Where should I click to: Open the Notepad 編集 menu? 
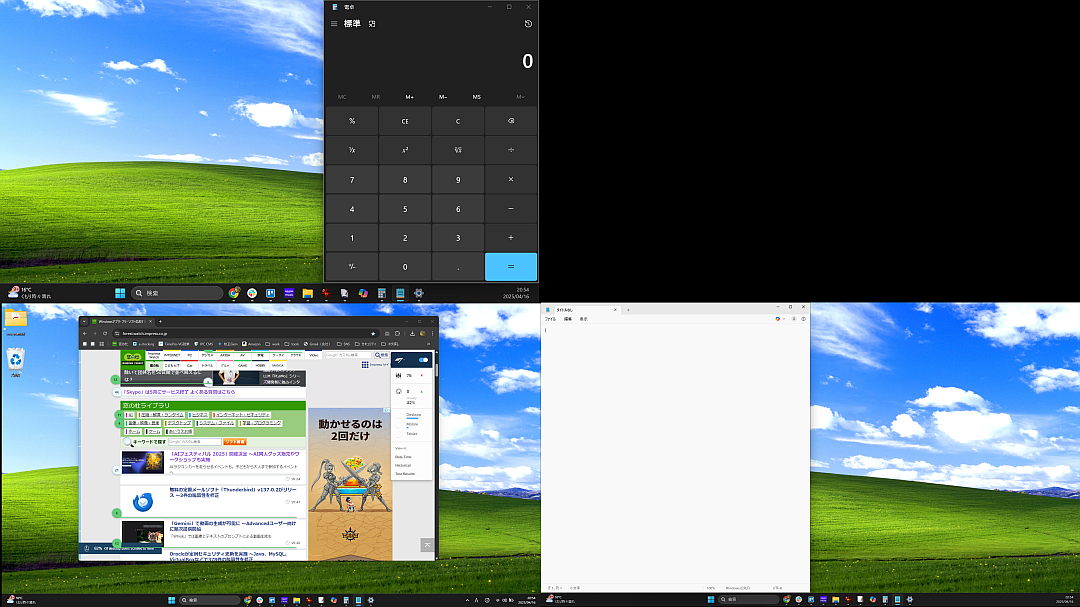[568, 319]
